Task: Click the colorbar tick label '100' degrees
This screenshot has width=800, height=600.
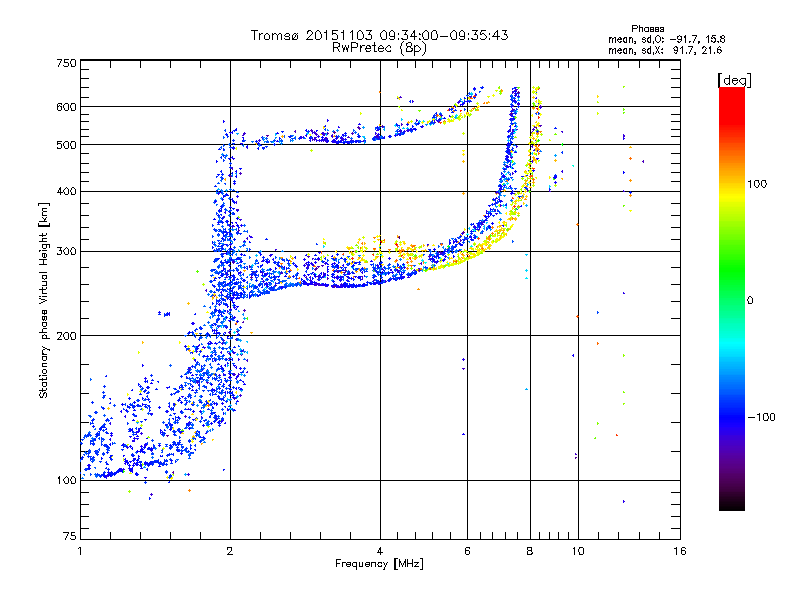Action: tap(757, 184)
